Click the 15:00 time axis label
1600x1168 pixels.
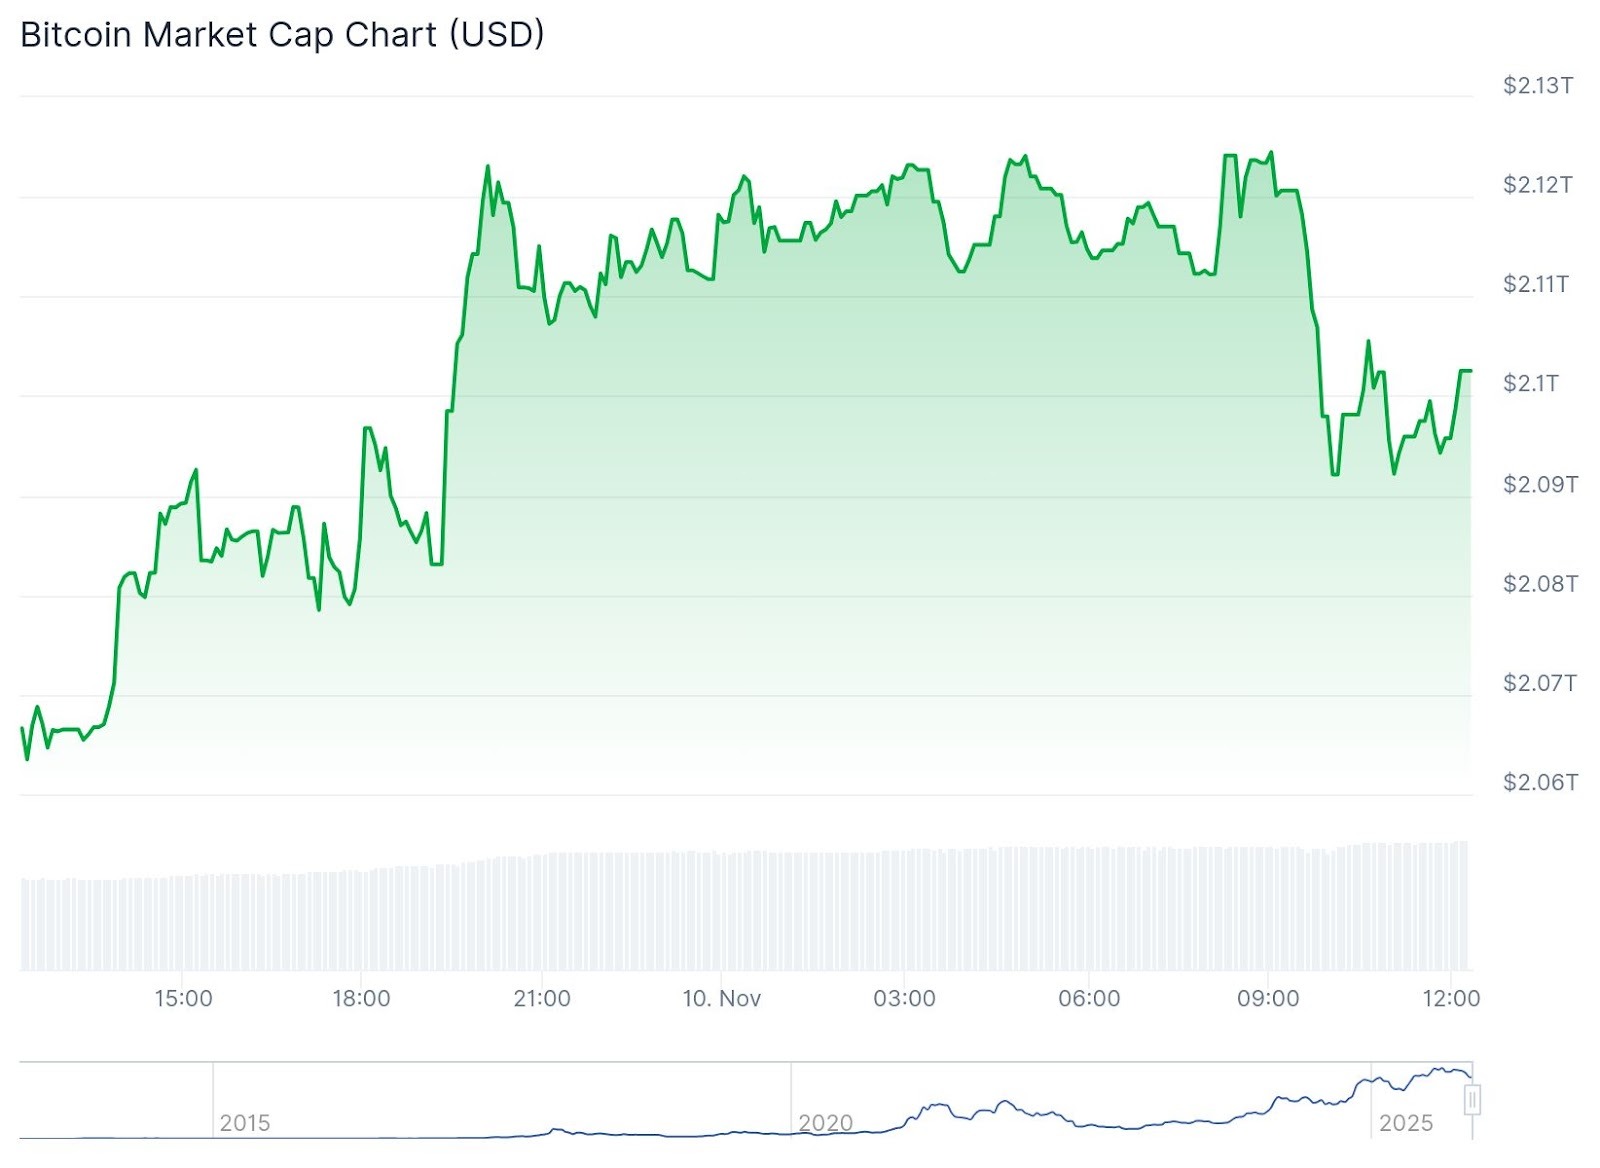(x=183, y=998)
